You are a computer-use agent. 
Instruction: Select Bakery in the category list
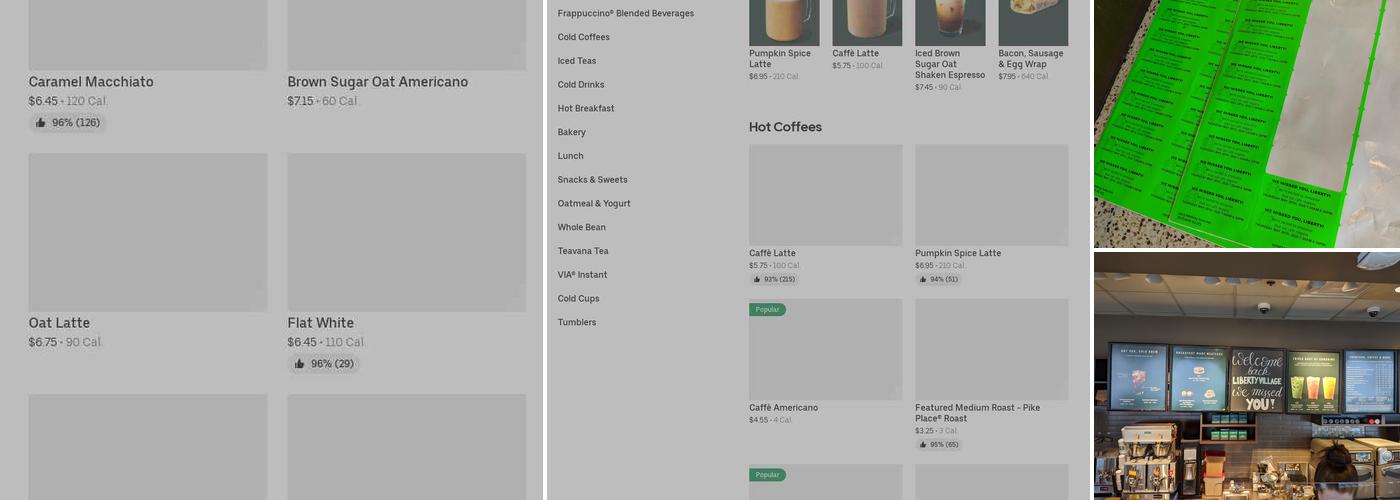coord(572,132)
